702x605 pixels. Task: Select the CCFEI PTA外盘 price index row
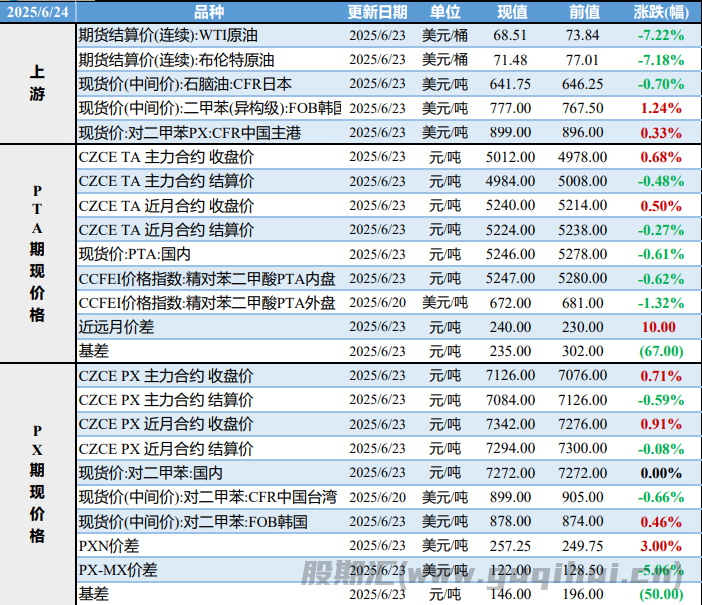[207, 302]
